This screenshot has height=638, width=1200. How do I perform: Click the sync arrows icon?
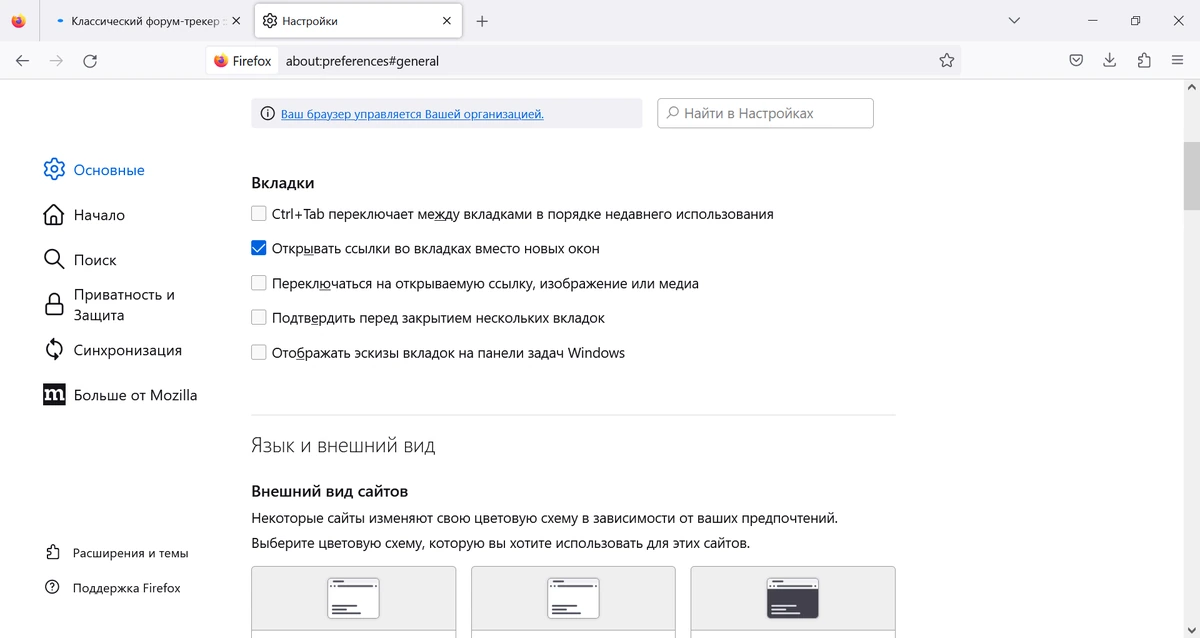click(x=54, y=350)
